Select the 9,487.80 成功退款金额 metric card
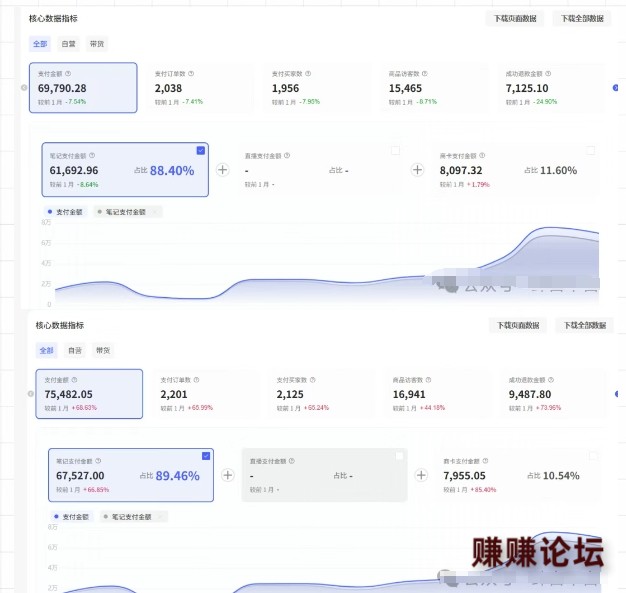Image resolution: width=626 pixels, height=593 pixels. point(554,394)
